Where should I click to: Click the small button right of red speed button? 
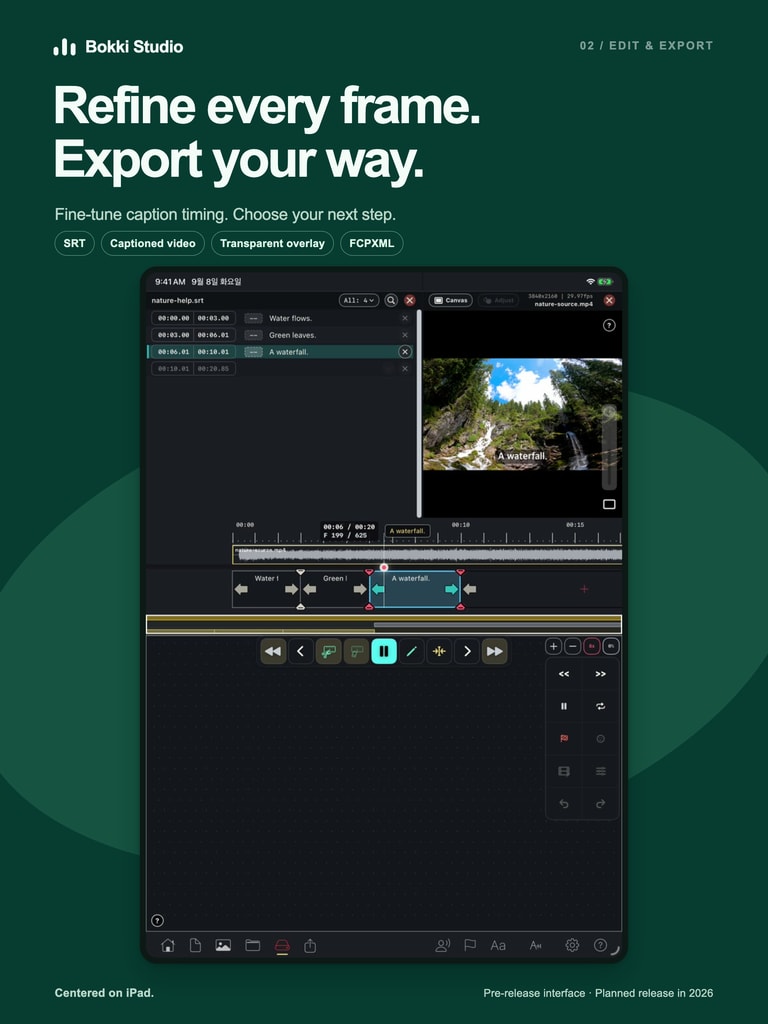611,647
